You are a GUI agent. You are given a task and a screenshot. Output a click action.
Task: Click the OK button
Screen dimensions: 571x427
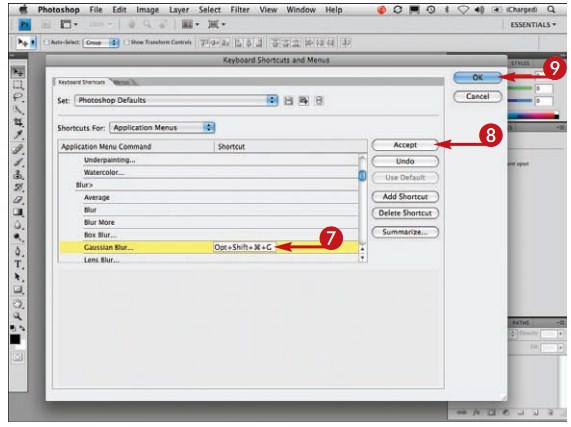(x=477, y=78)
